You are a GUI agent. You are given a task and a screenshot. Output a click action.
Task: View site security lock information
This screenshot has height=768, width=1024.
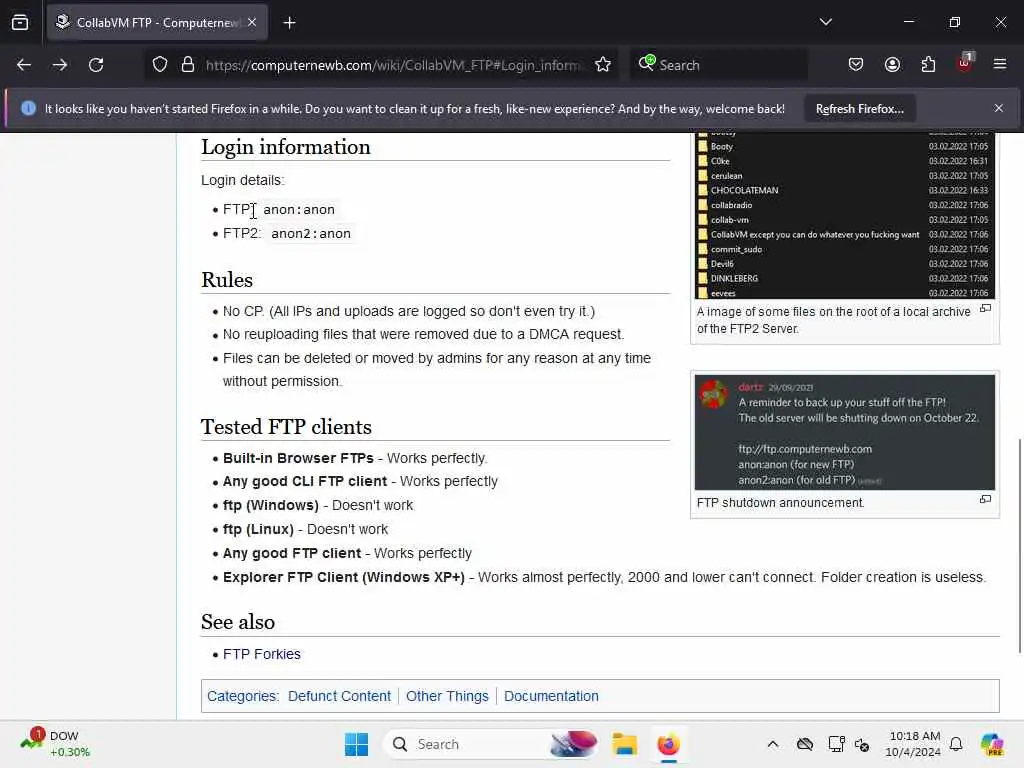pyautogui.click(x=188, y=65)
